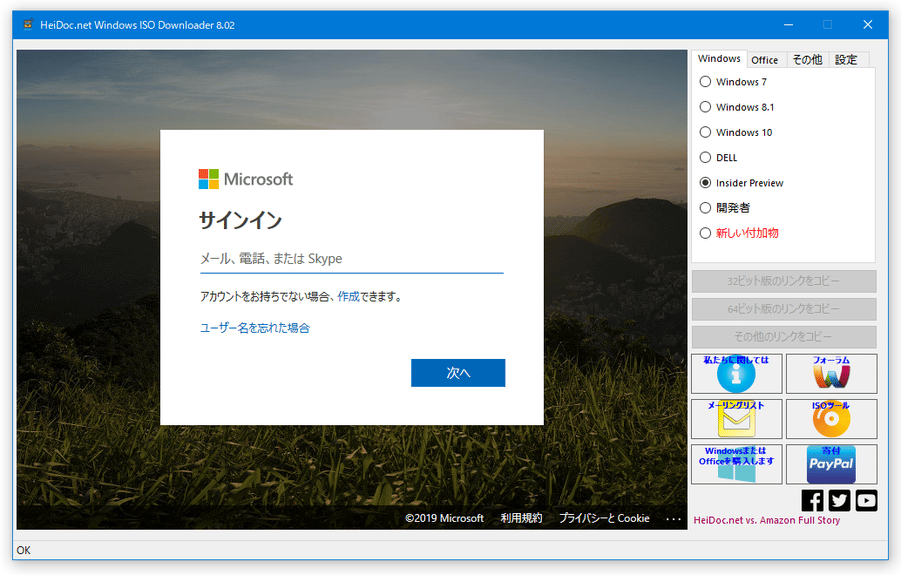Select the 開発者 radio button

coord(705,208)
